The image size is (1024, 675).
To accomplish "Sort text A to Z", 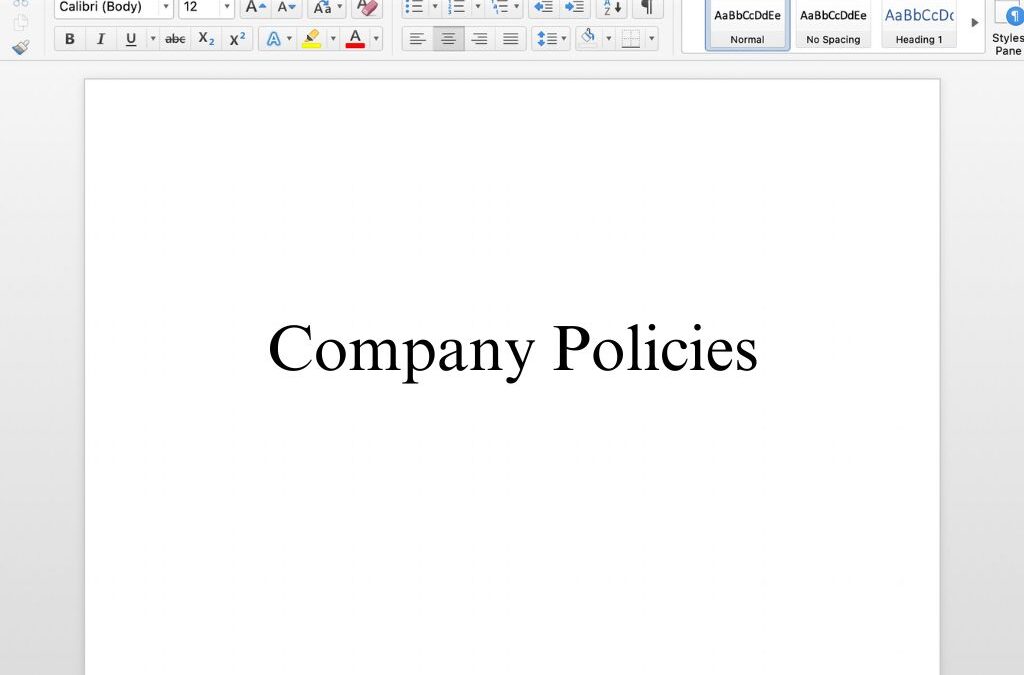I will (612, 7).
